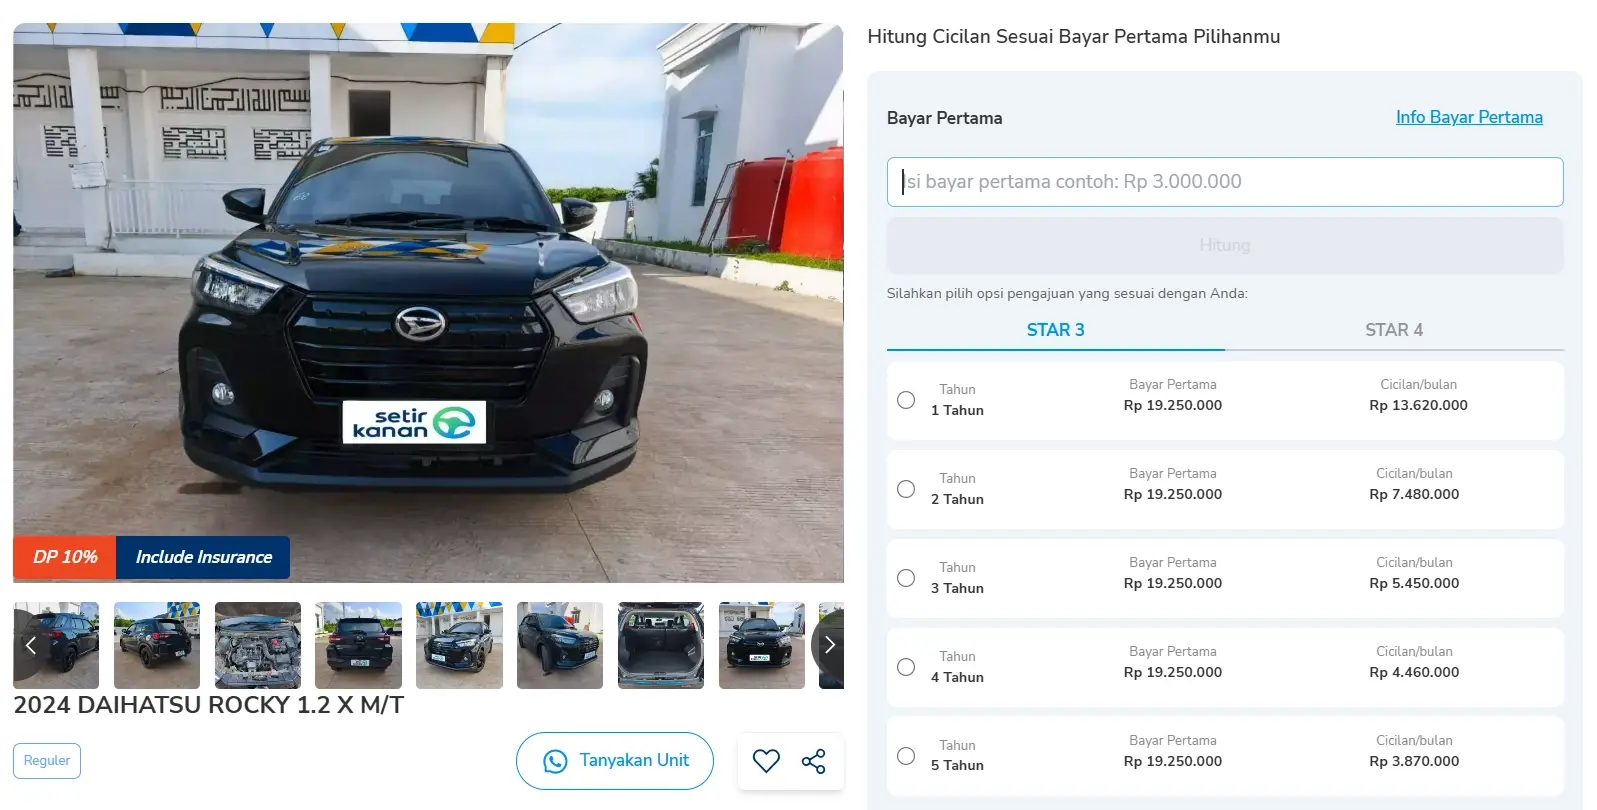Viewport: 1597px width, 810px height.
Task: Click the DP 10% badge
Action: point(65,557)
